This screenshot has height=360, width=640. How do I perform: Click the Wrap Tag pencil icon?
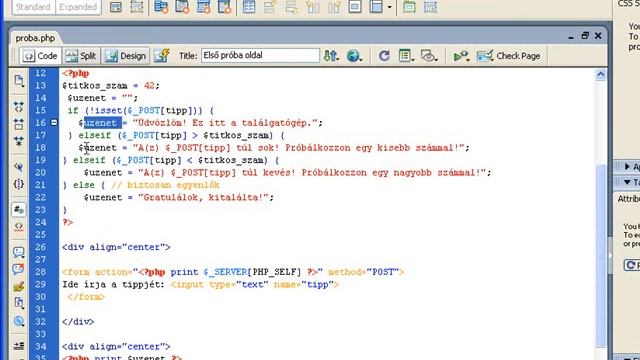(x=19, y=287)
